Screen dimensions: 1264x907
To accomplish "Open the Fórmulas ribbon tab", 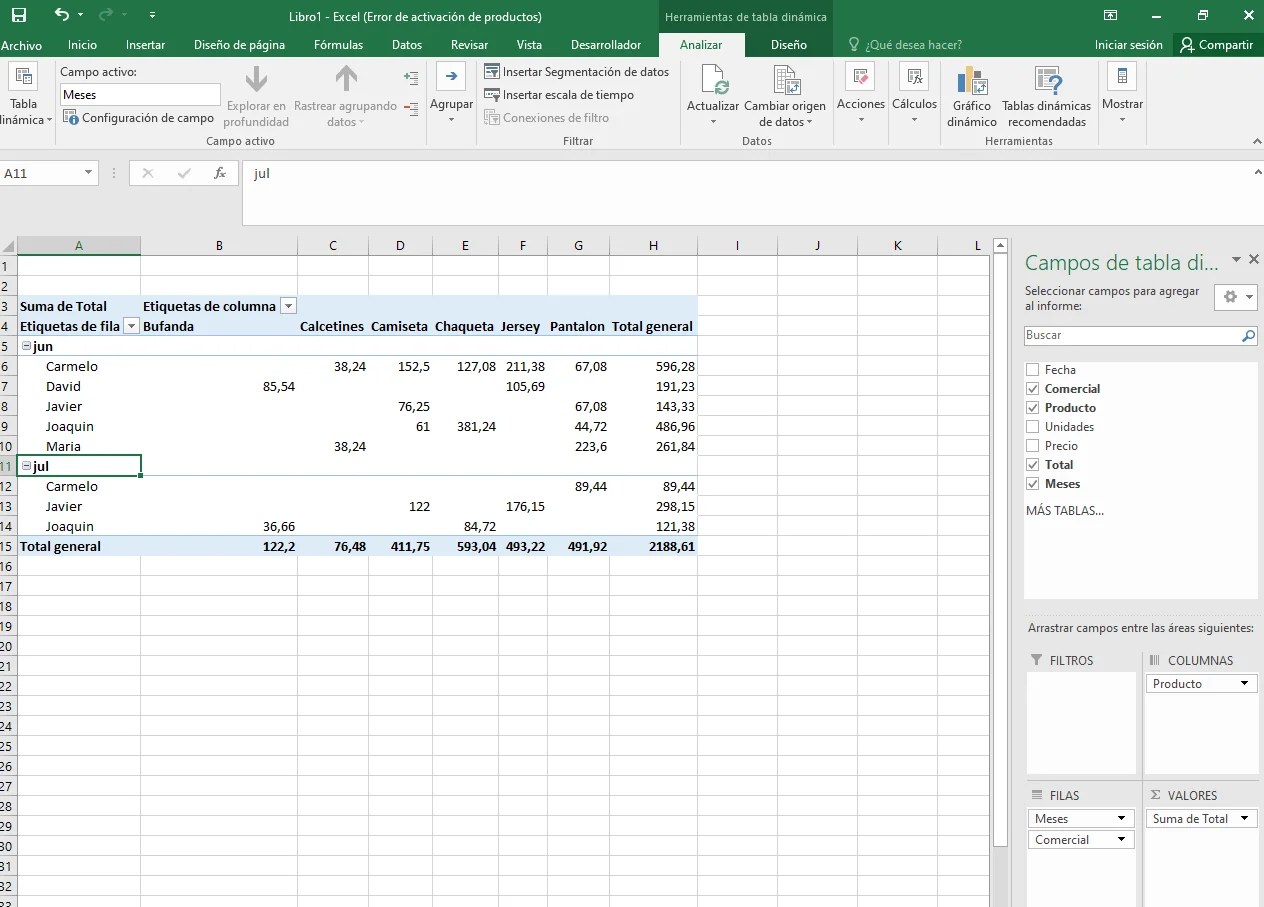I will tap(338, 45).
